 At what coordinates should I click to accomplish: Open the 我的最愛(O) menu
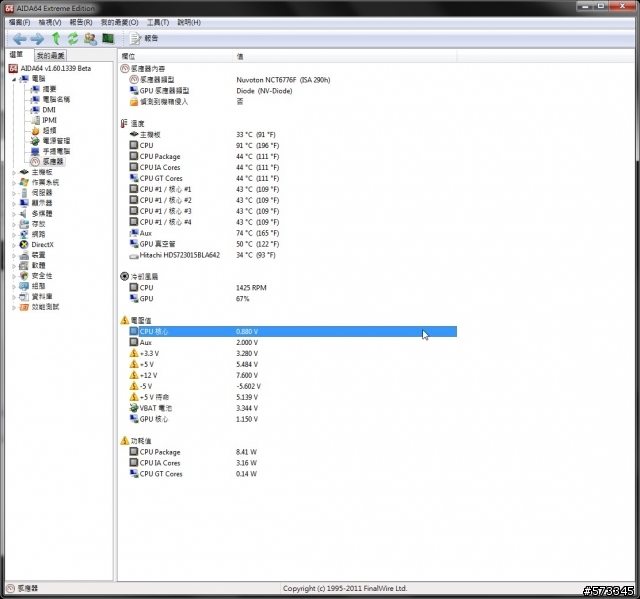coord(120,22)
